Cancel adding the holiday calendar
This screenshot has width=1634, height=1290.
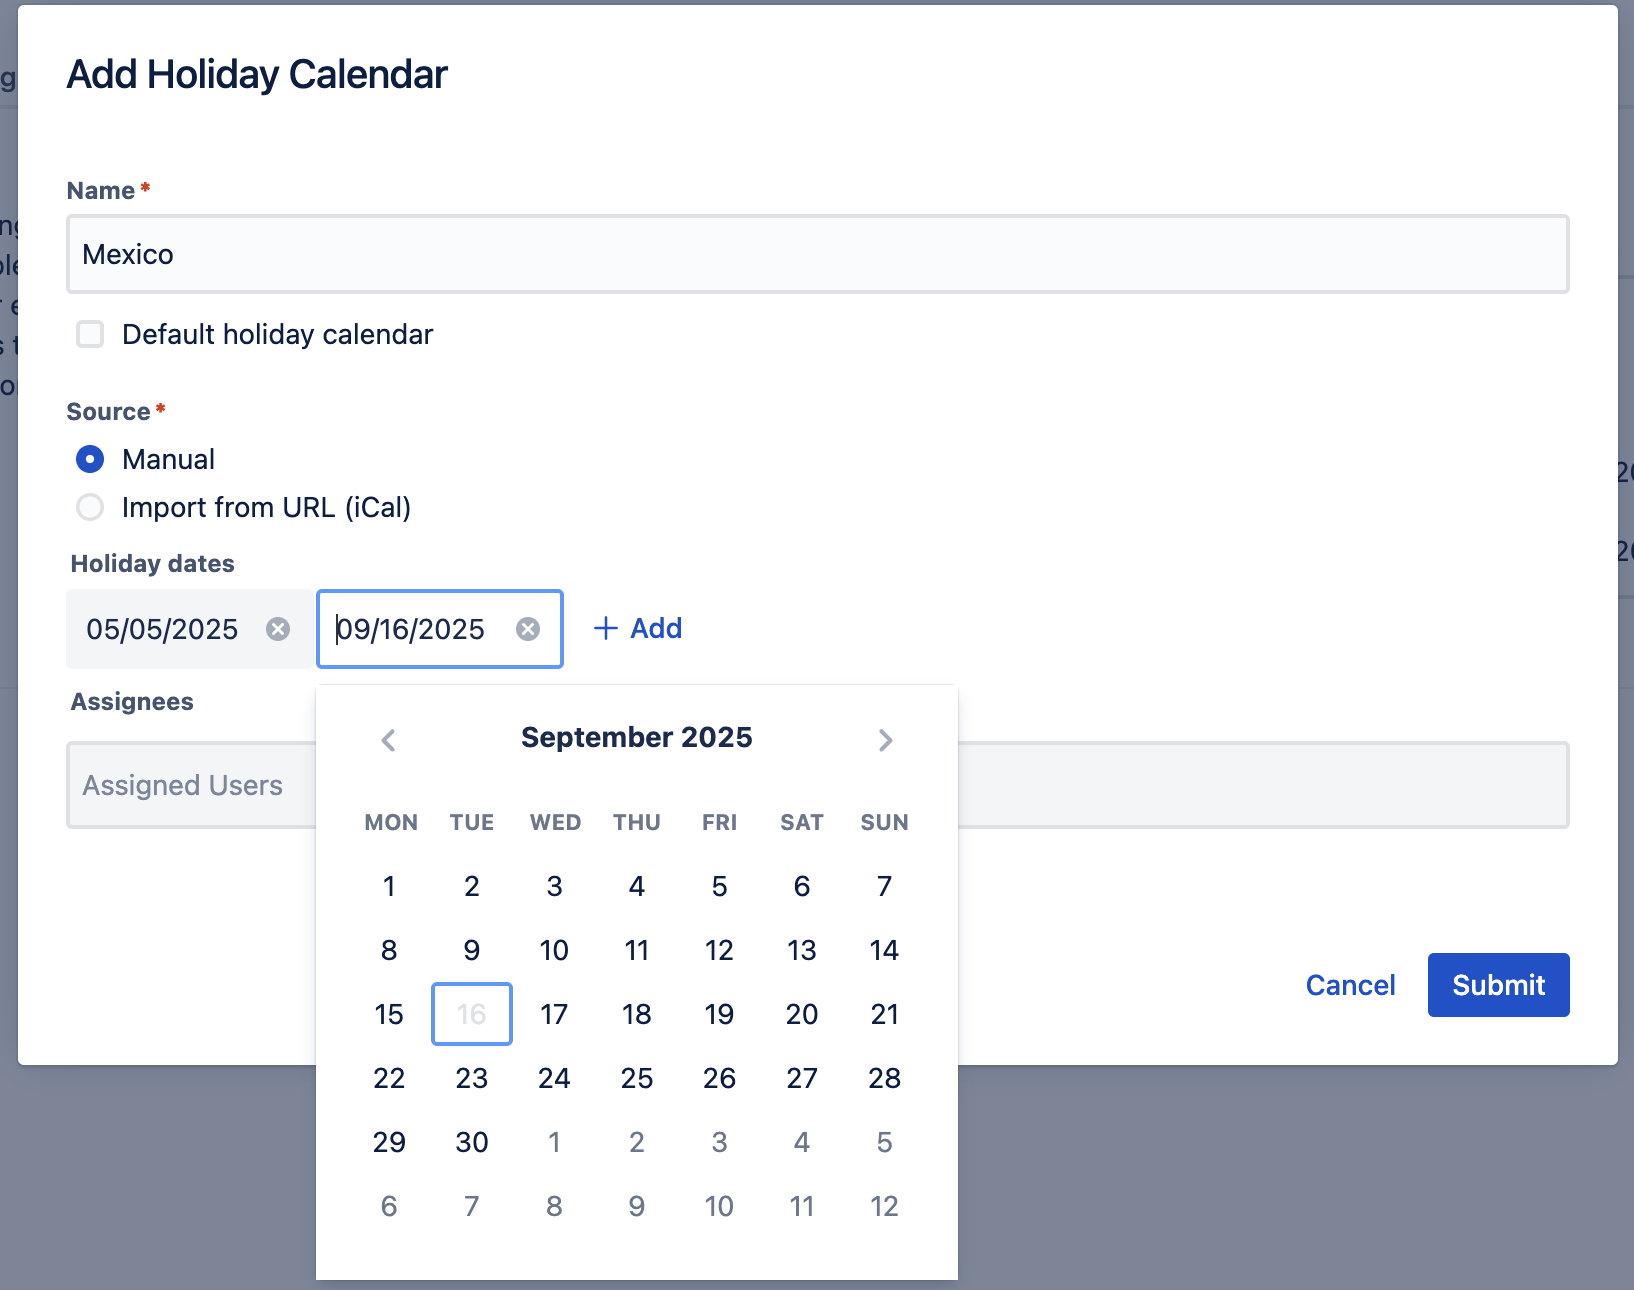(x=1350, y=985)
